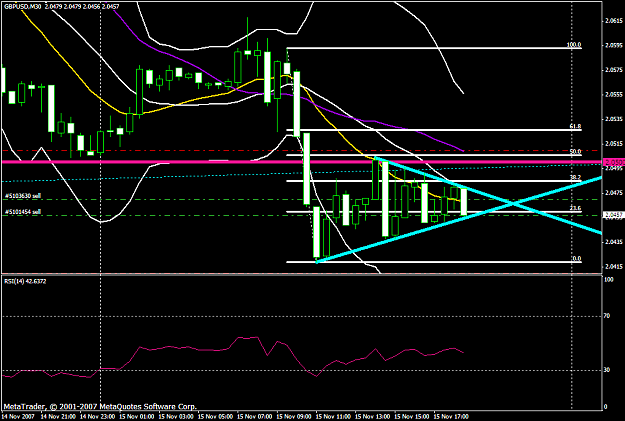
Task: Click the 15 Nov 17:00 time label
Action: coord(451,417)
